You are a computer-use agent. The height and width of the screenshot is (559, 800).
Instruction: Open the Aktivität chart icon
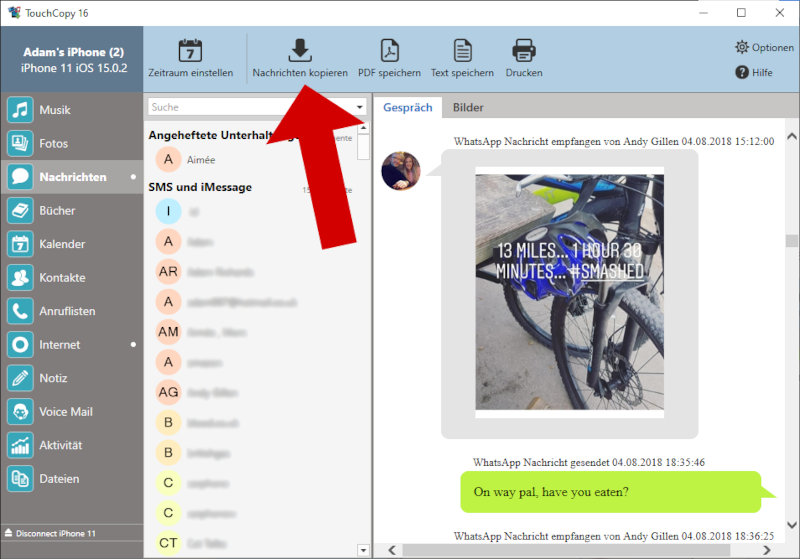click(x=20, y=445)
